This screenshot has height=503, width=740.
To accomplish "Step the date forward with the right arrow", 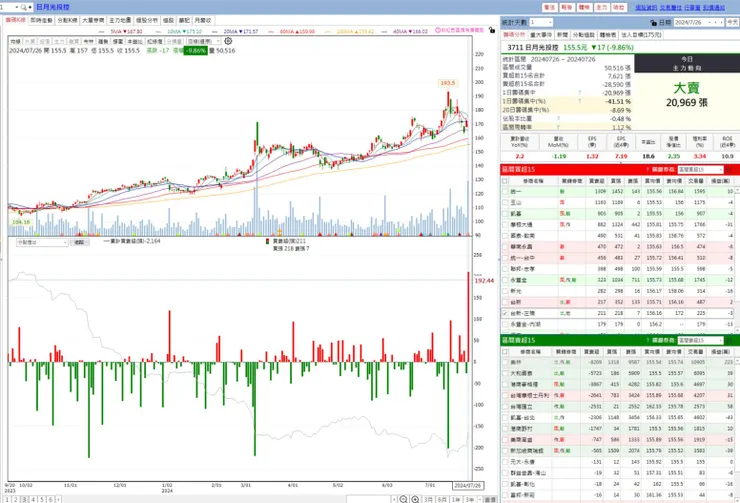I will click(x=721, y=22).
